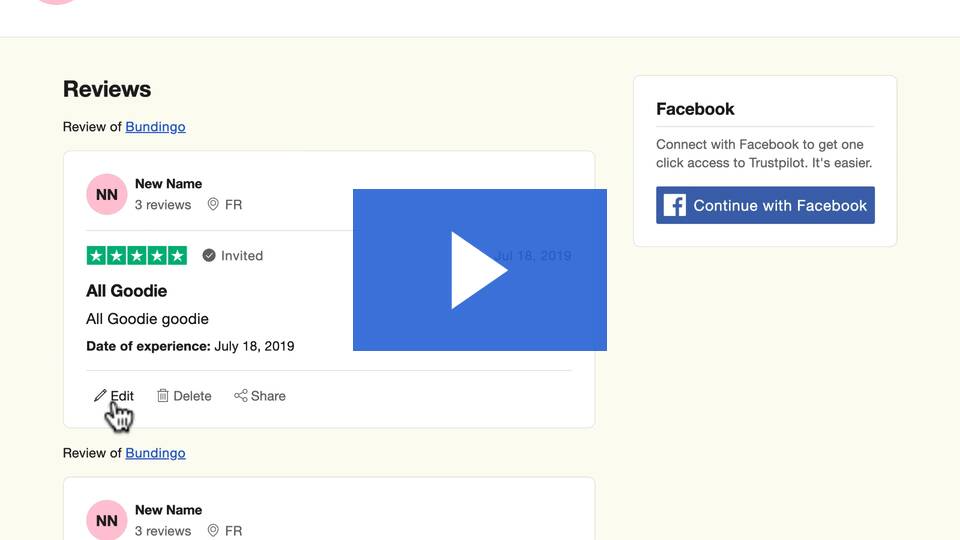Click Continue with Facebook button
Image resolution: width=960 pixels, height=540 pixels.
(765, 205)
